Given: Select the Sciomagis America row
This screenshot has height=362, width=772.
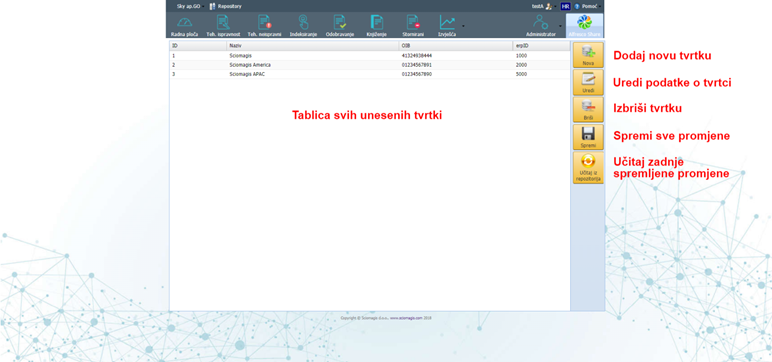Looking at the screenshot, I should [370, 65].
